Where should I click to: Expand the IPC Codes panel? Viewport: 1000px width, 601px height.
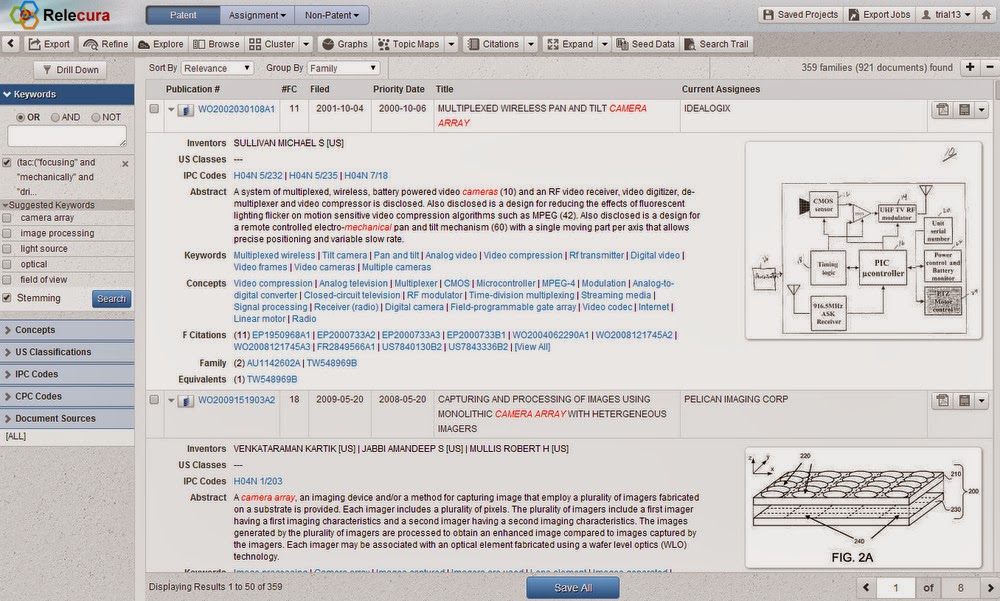pyautogui.click(x=67, y=375)
